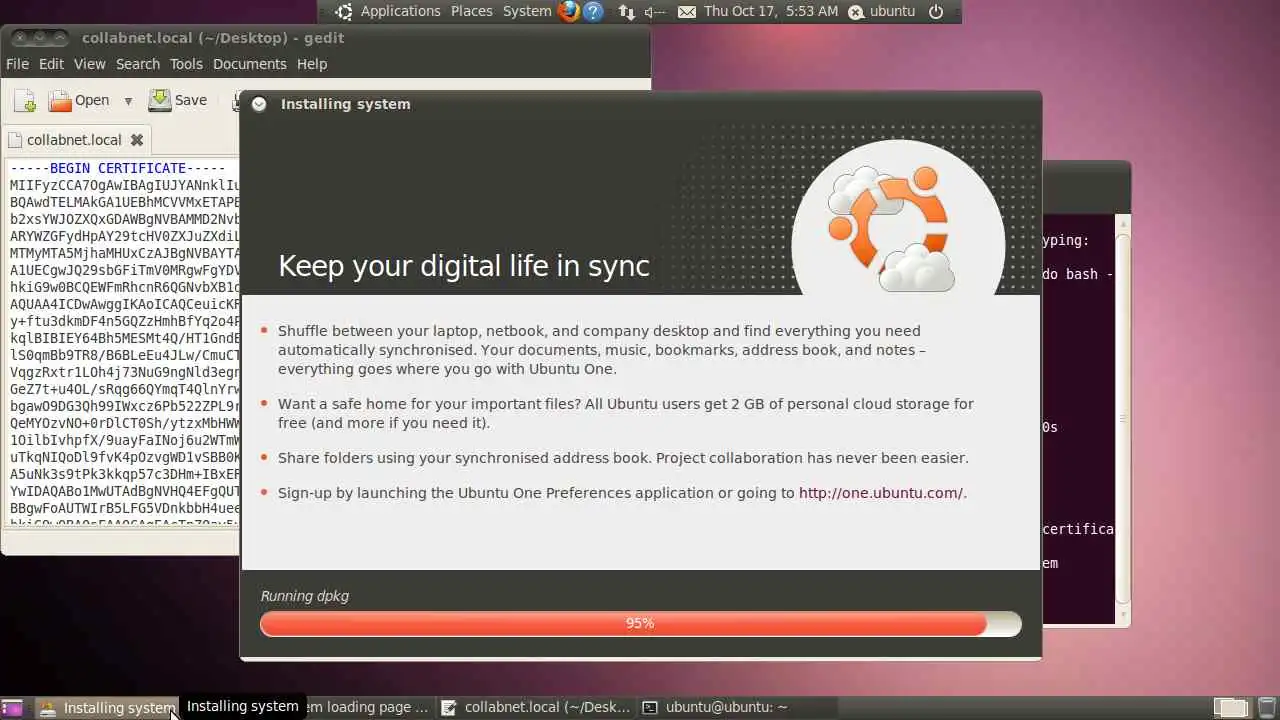Open a file with gedit's Open button
Viewport: 1280px width, 720px height.
(x=79, y=100)
